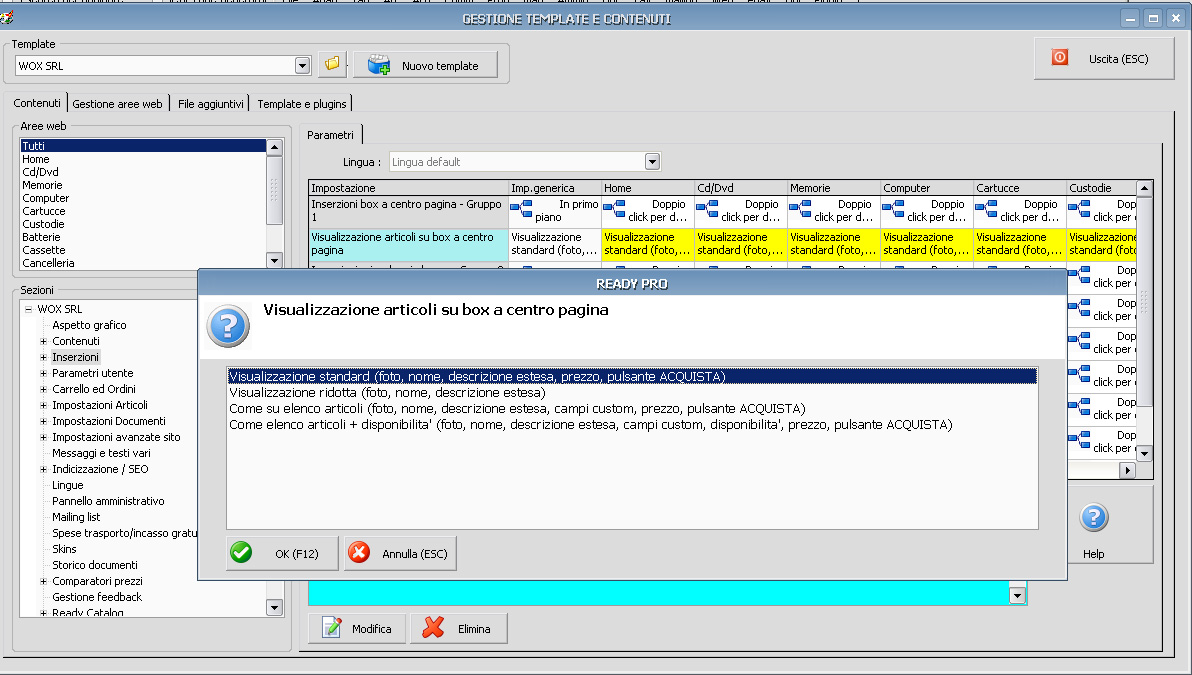Open template folder icon next to WOX SRL

[x=332, y=65]
